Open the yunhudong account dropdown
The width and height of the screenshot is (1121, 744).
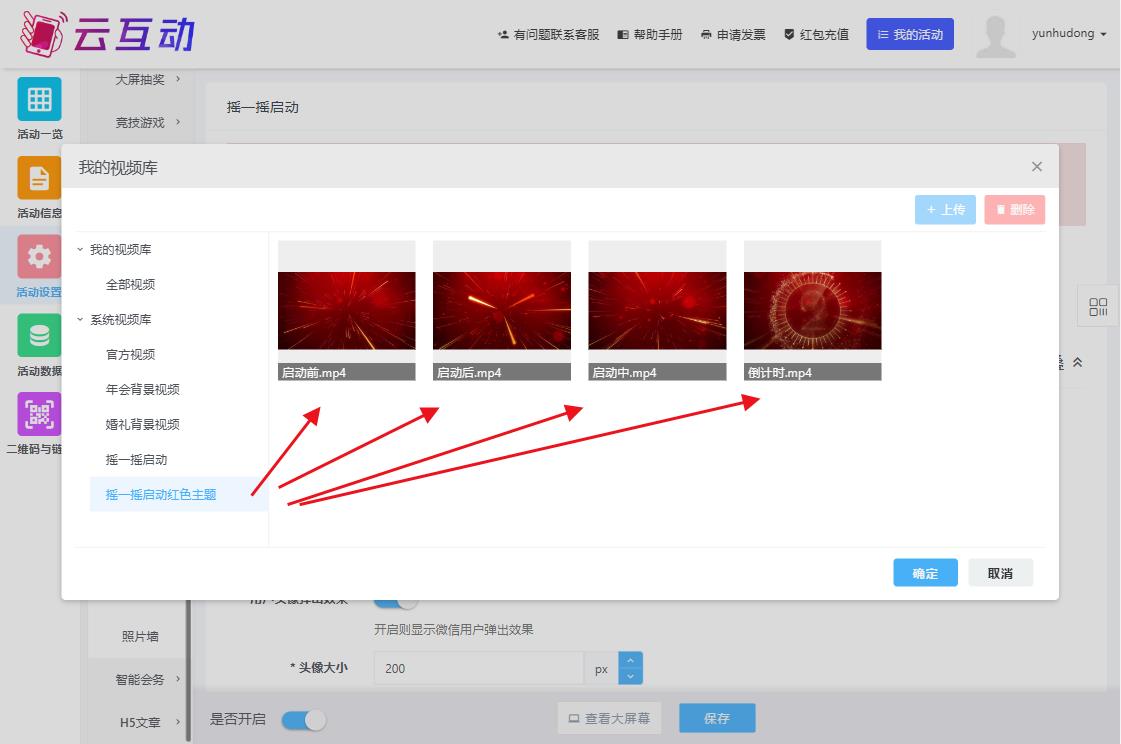point(1069,34)
